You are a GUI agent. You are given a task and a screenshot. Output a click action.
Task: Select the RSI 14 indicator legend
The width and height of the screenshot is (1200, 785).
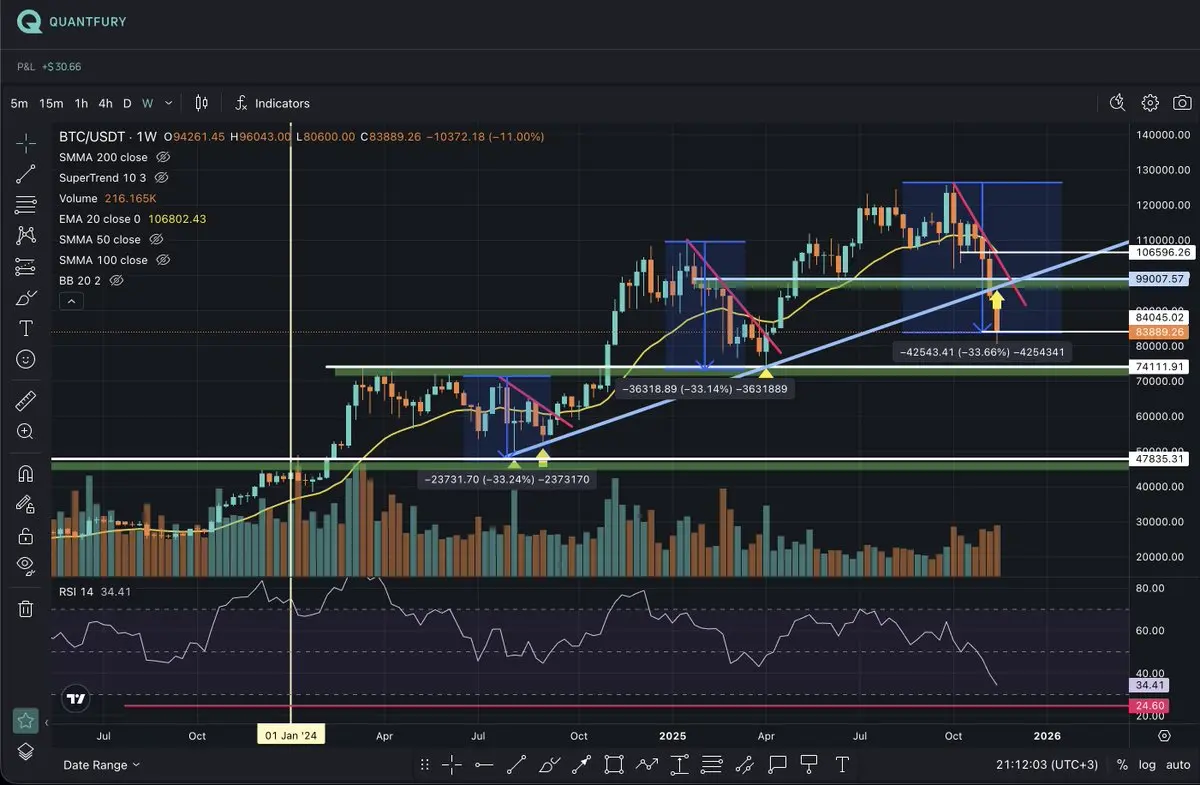pos(77,591)
